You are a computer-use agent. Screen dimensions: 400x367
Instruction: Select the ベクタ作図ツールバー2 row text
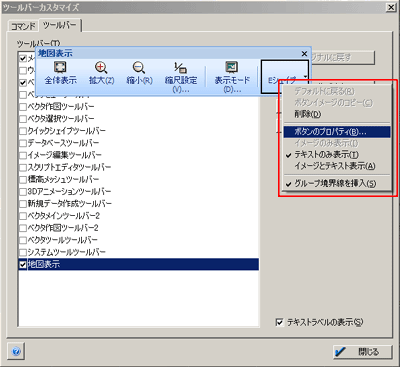(63, 228)
